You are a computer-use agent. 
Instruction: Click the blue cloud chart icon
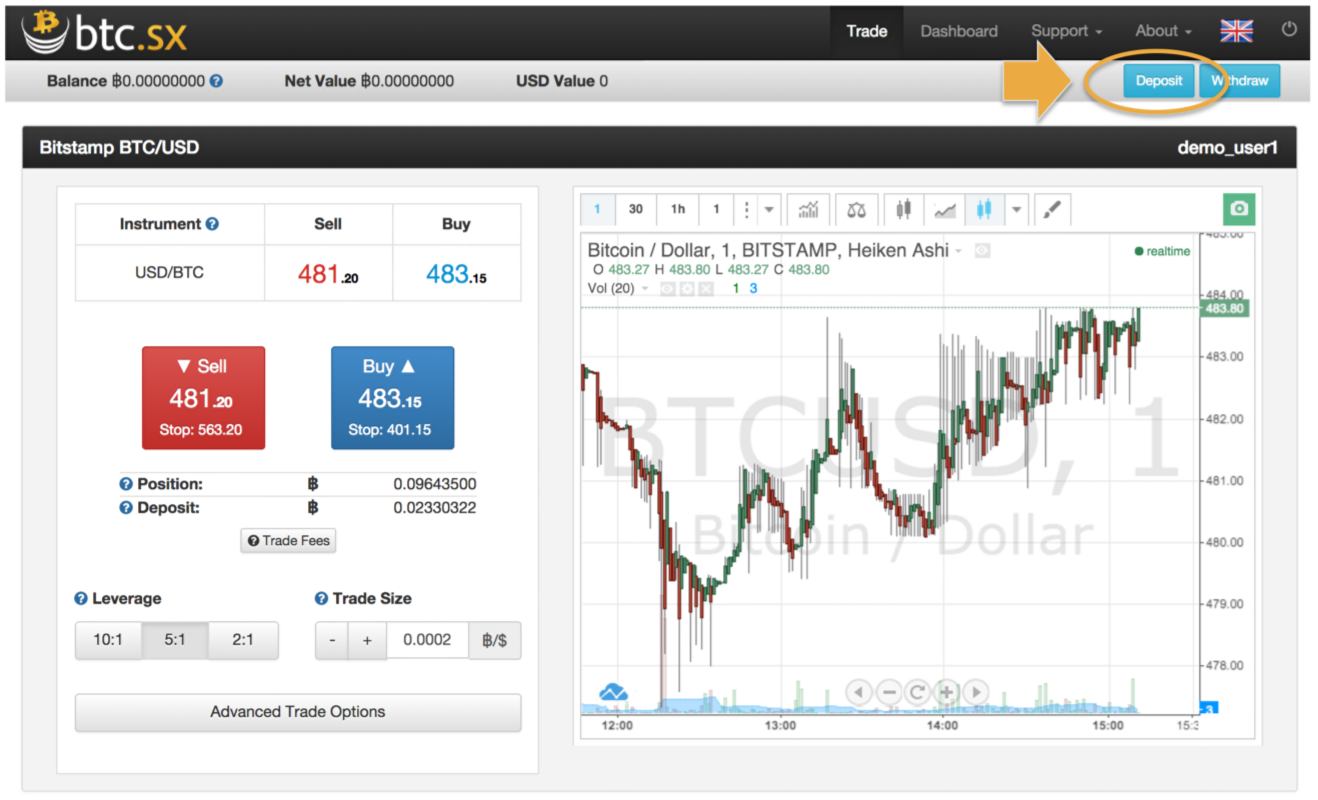(x=612, y=692)
